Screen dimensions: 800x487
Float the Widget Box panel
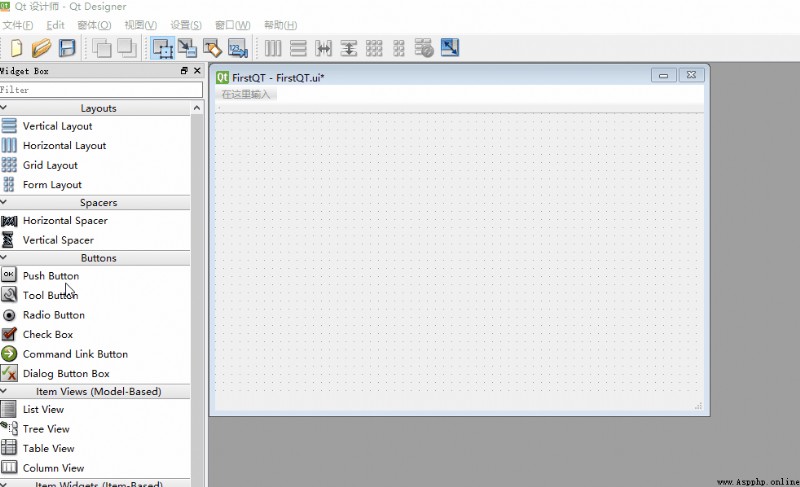tap(184, 71)
